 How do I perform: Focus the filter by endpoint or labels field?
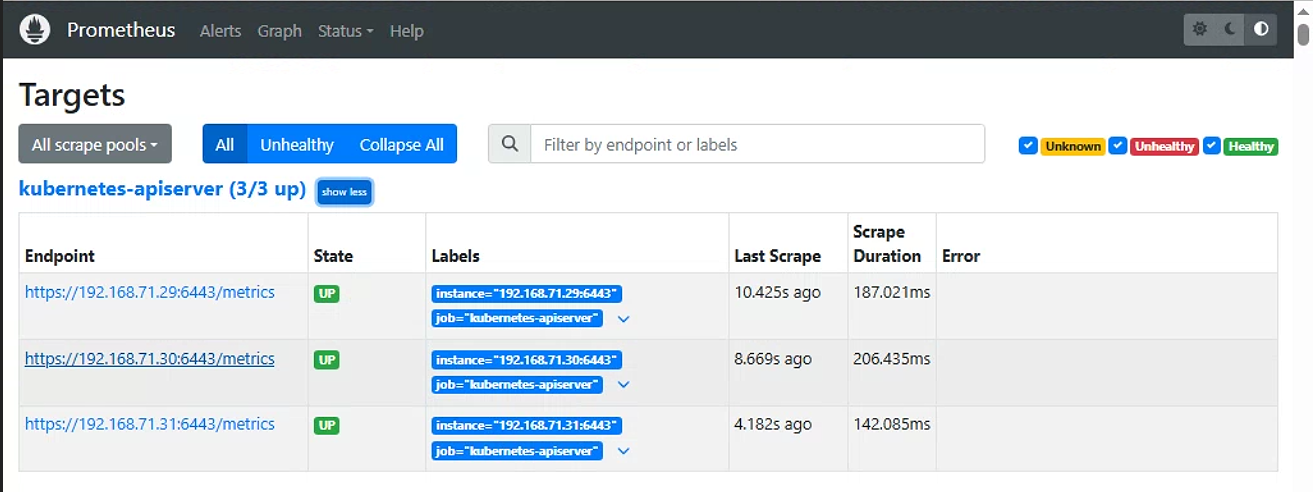[x=757, y=144]
